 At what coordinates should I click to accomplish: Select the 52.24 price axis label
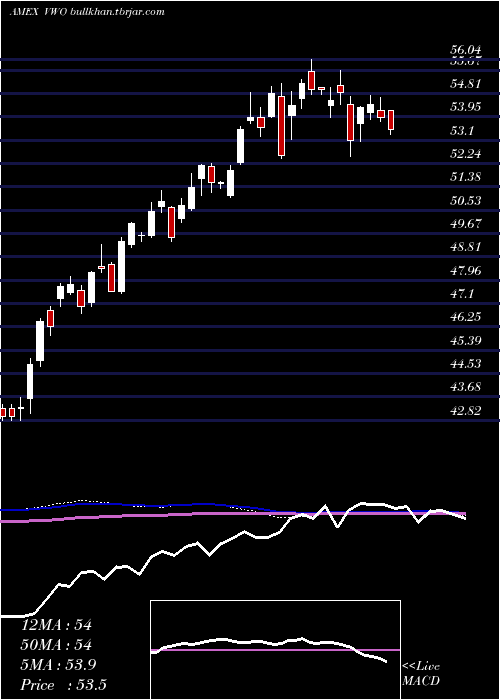[466, 154]
